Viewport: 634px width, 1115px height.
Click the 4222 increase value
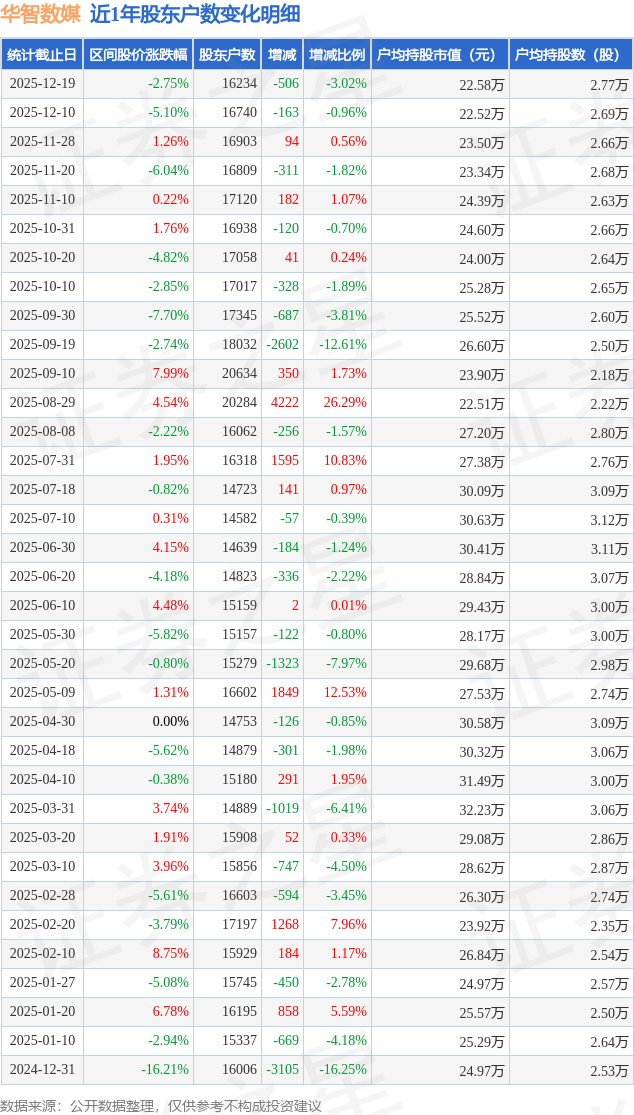[x=284, y=403]
